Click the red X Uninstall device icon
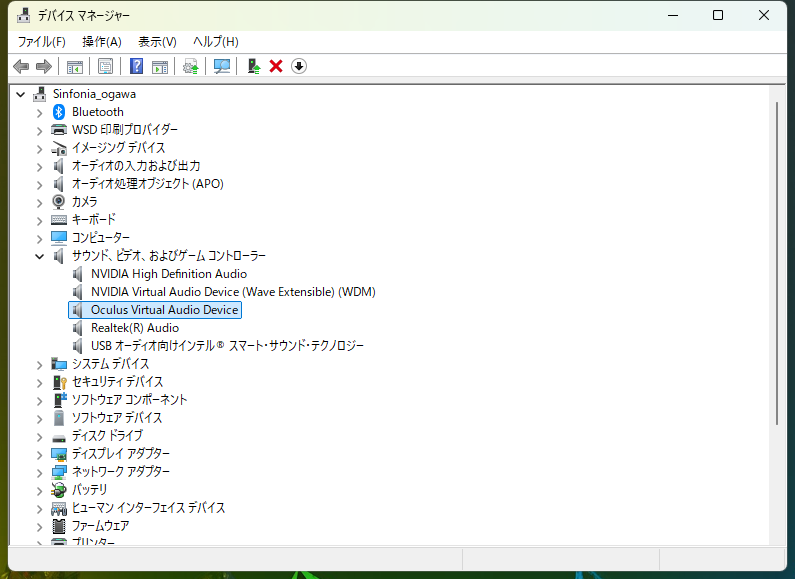 (276, 66)
